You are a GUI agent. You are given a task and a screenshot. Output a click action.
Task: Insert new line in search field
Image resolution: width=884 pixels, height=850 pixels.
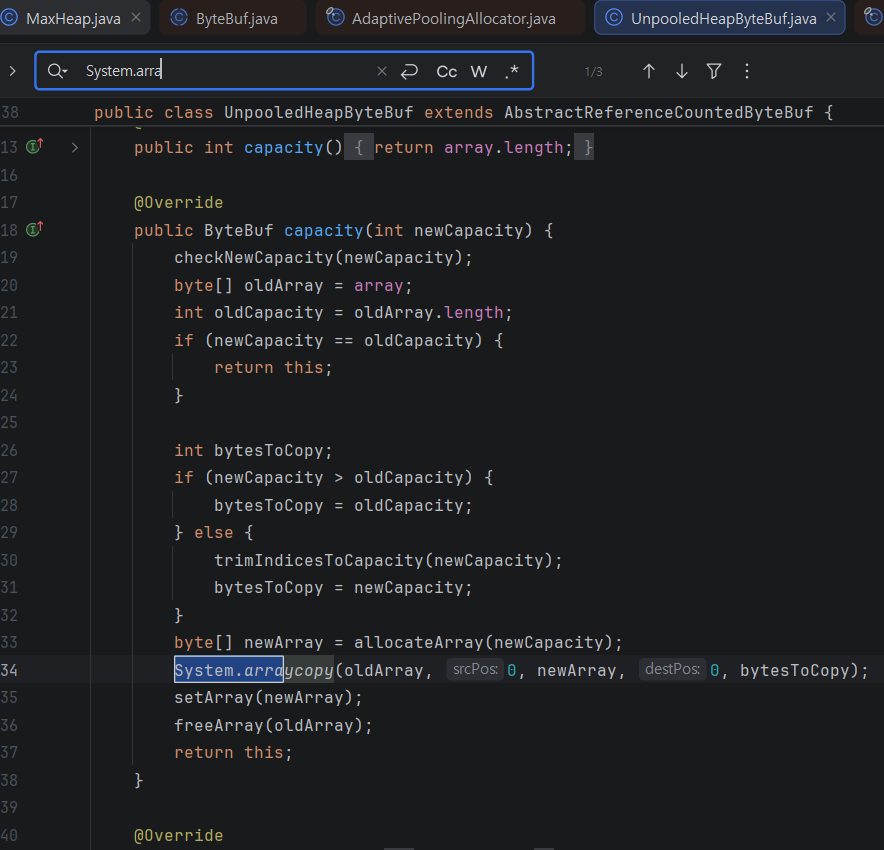(409, 71)
